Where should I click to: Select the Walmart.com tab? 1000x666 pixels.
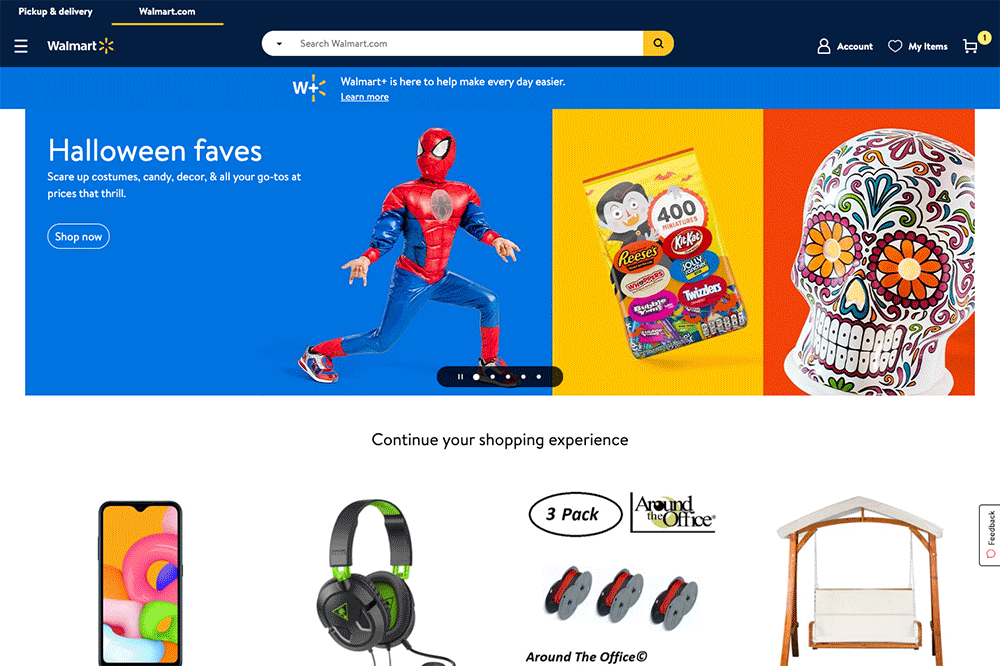167,11
